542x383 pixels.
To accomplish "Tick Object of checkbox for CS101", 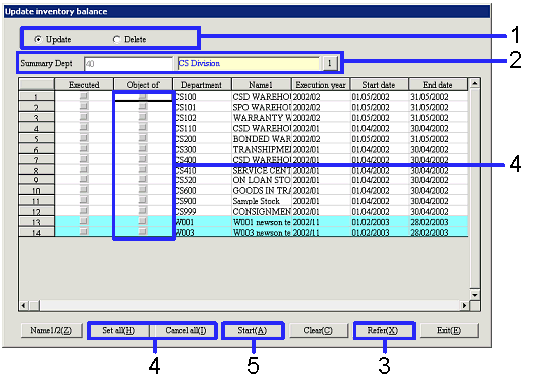I will (143, 106).
